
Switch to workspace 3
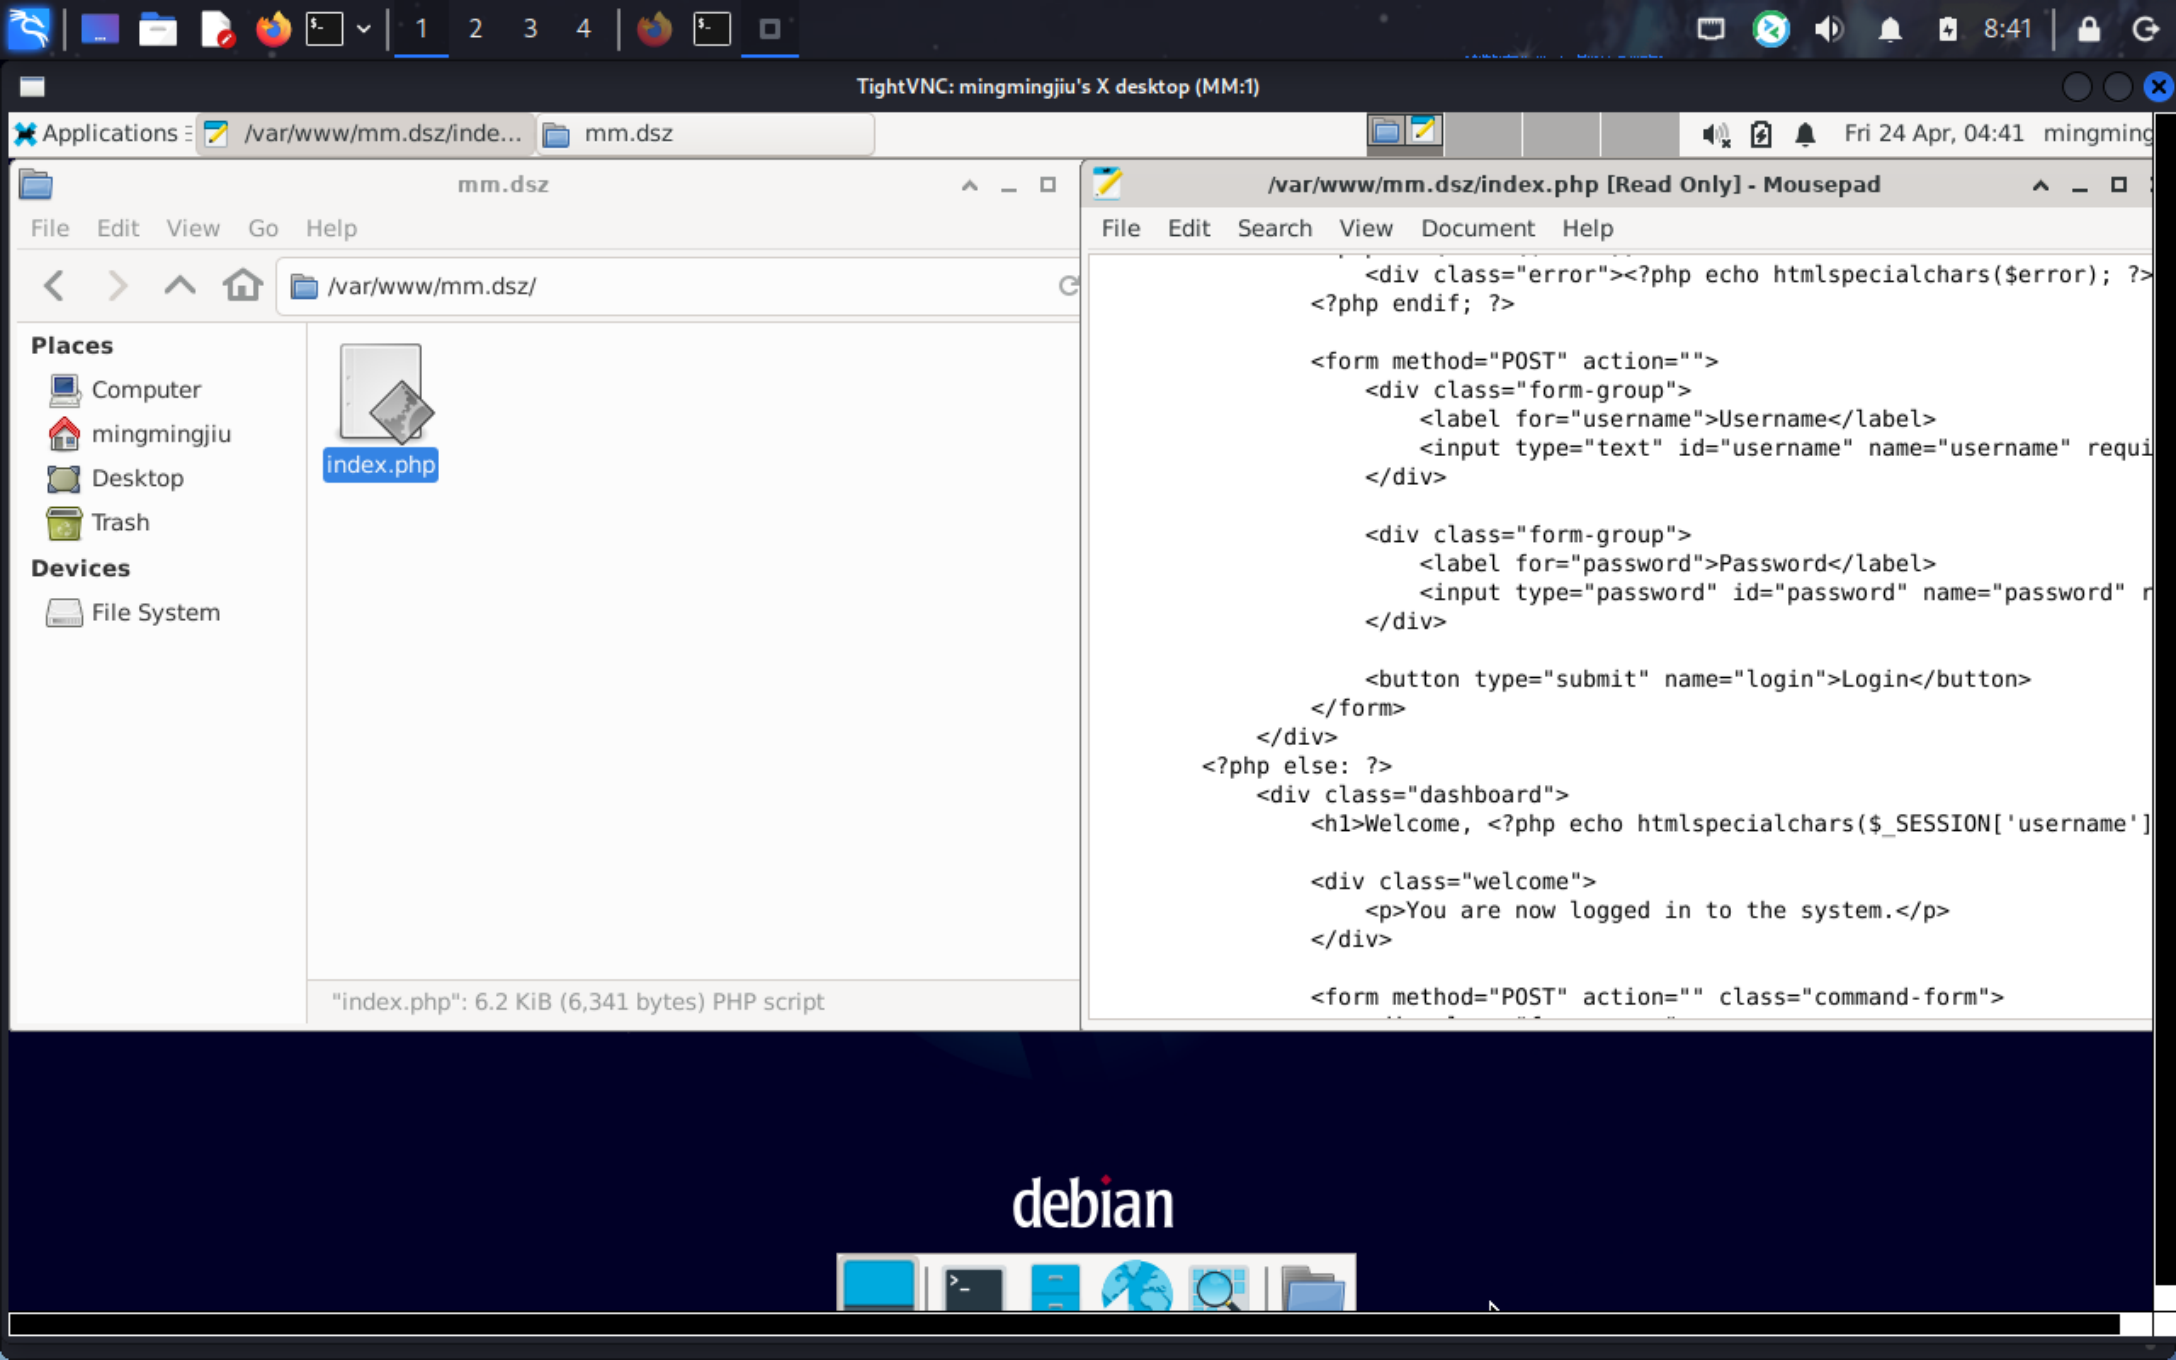click(530, 29)
